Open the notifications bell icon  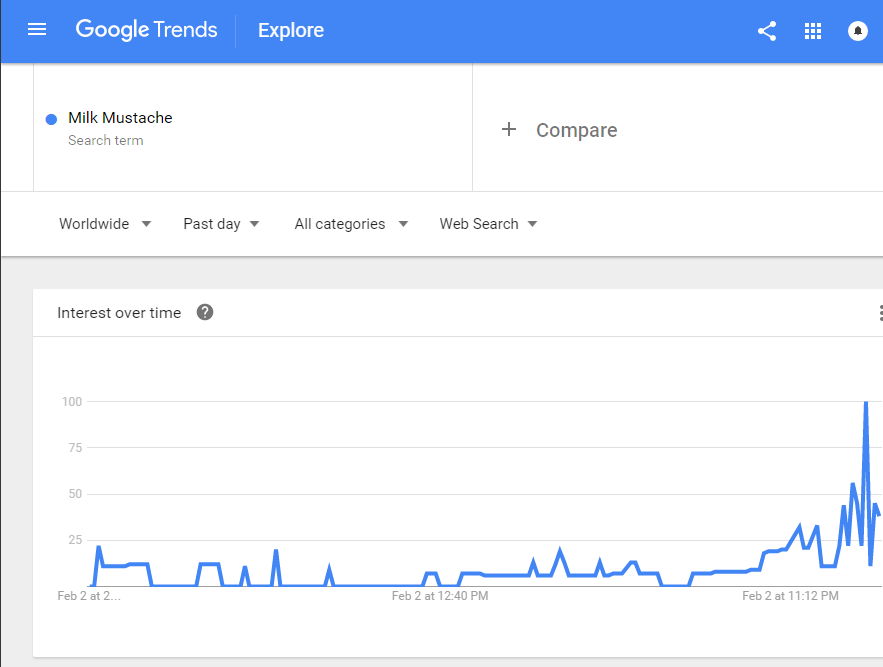[858, 31]
